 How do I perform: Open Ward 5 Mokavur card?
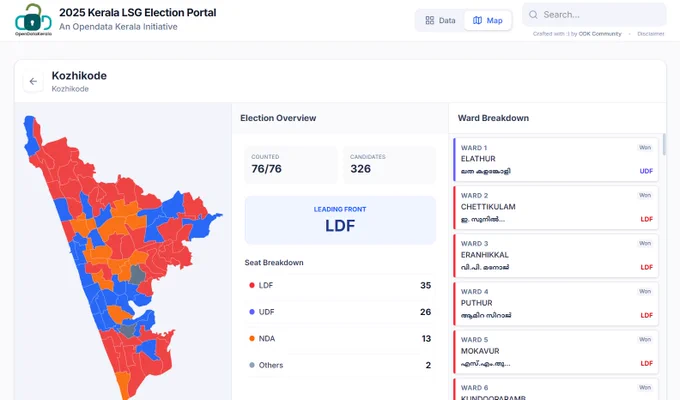click(556, 352)
